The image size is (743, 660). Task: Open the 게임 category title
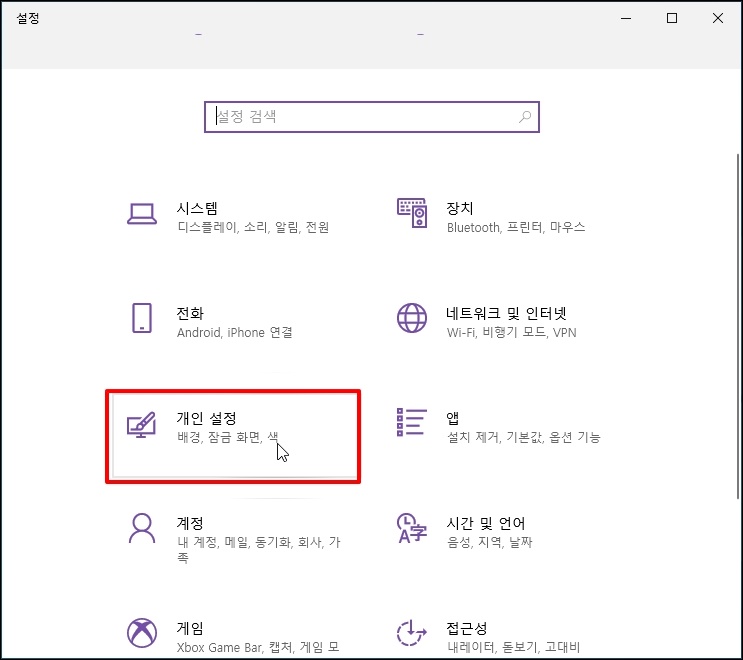(190, 629)
